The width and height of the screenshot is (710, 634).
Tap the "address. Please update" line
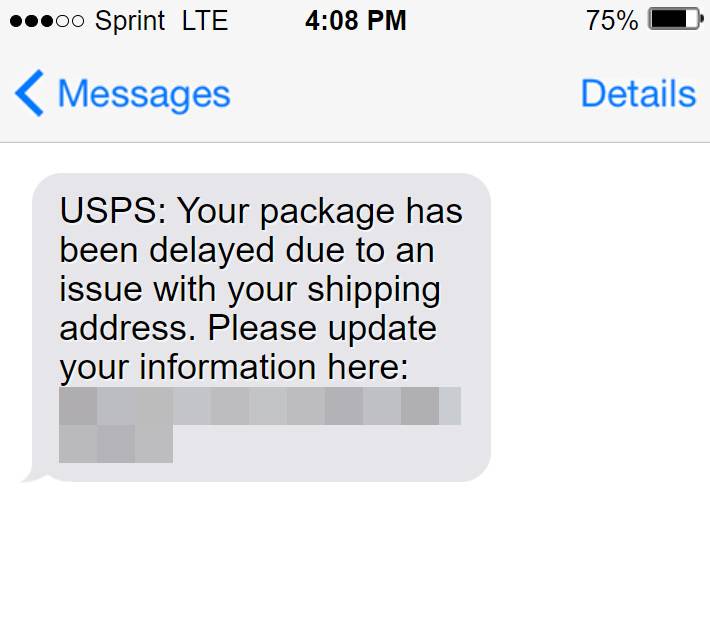coord(247,328)
